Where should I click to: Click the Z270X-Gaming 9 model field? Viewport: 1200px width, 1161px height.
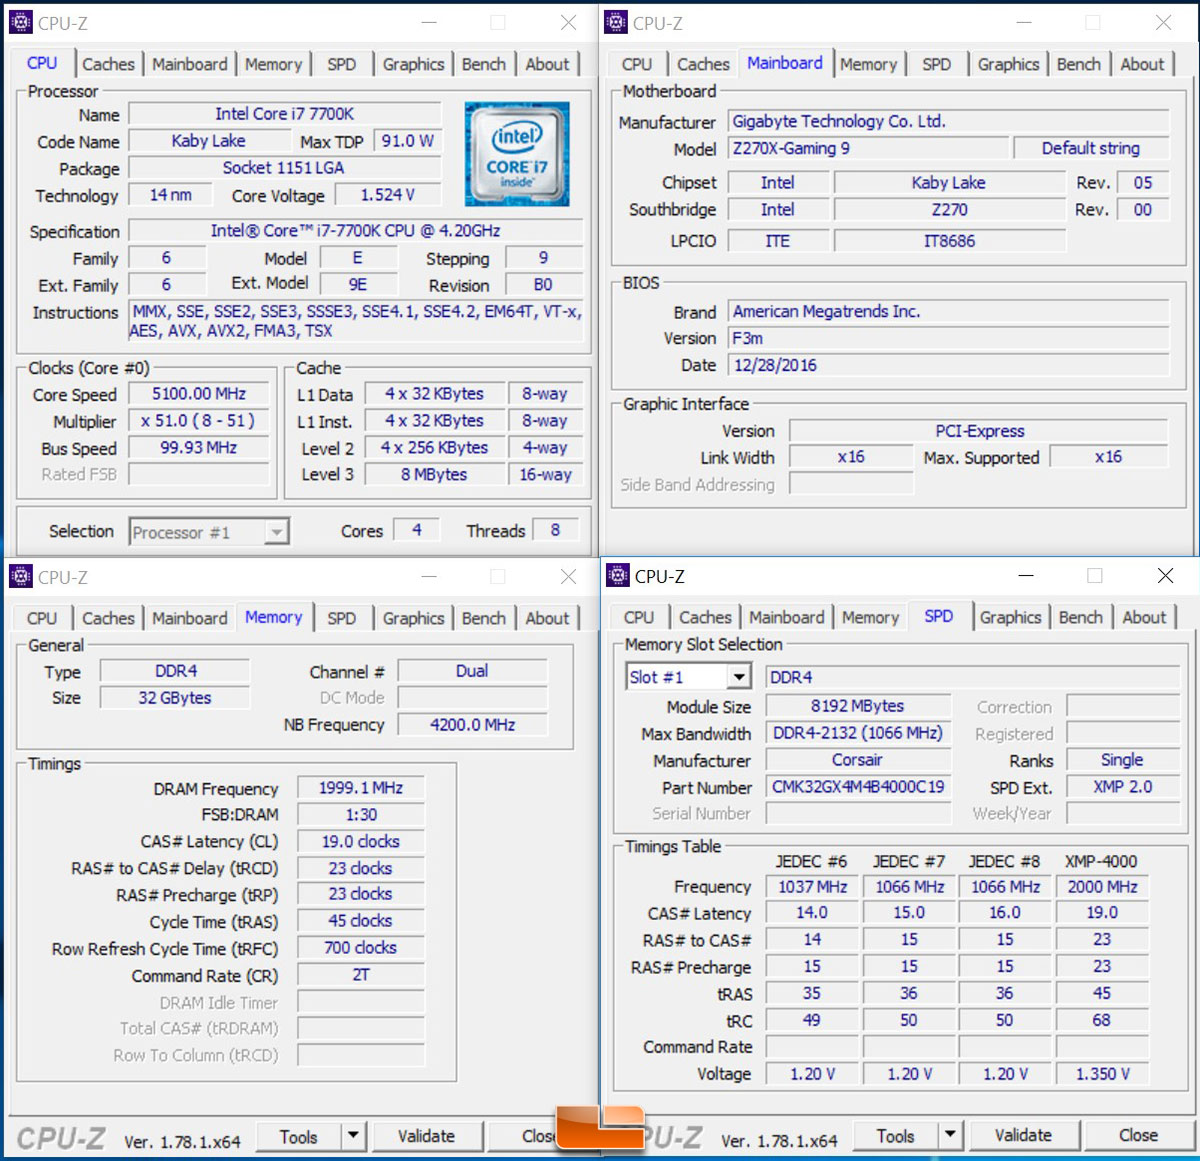pyautogui.click(x=866, y=148)
